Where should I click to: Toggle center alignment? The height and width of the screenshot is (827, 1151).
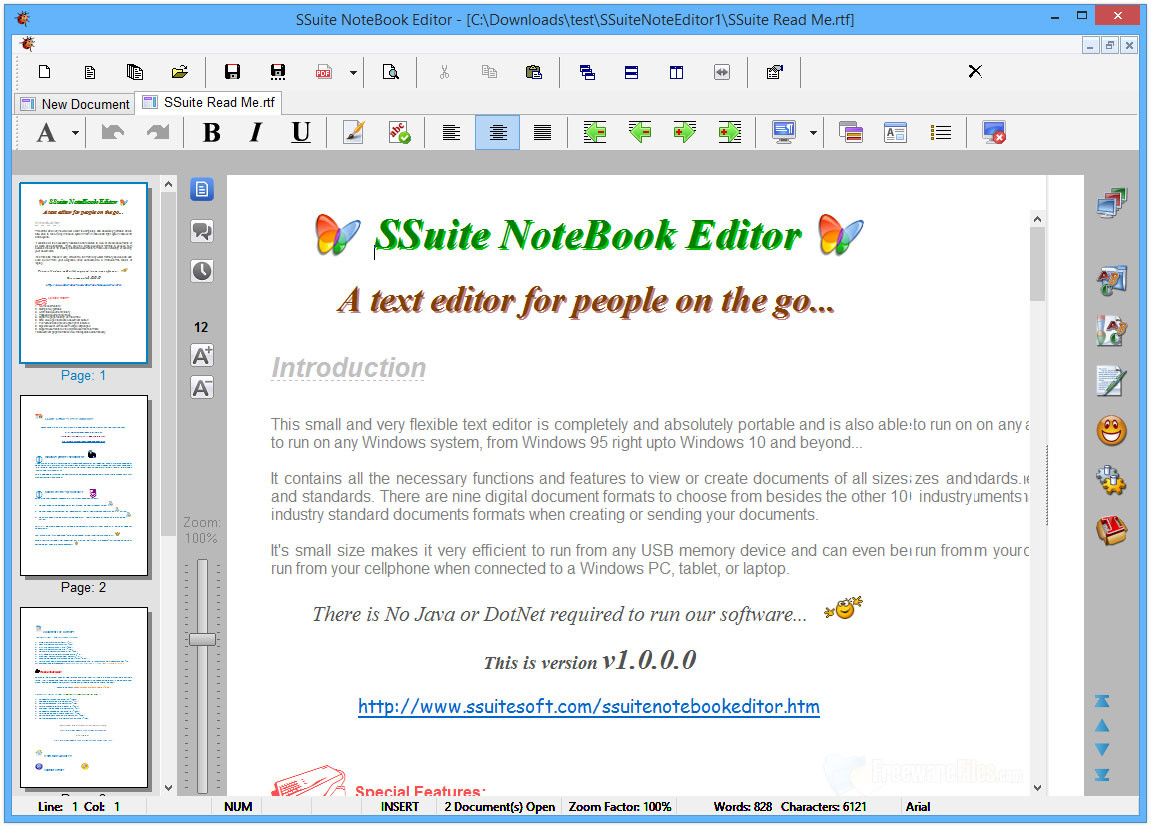tap(497, 133)
